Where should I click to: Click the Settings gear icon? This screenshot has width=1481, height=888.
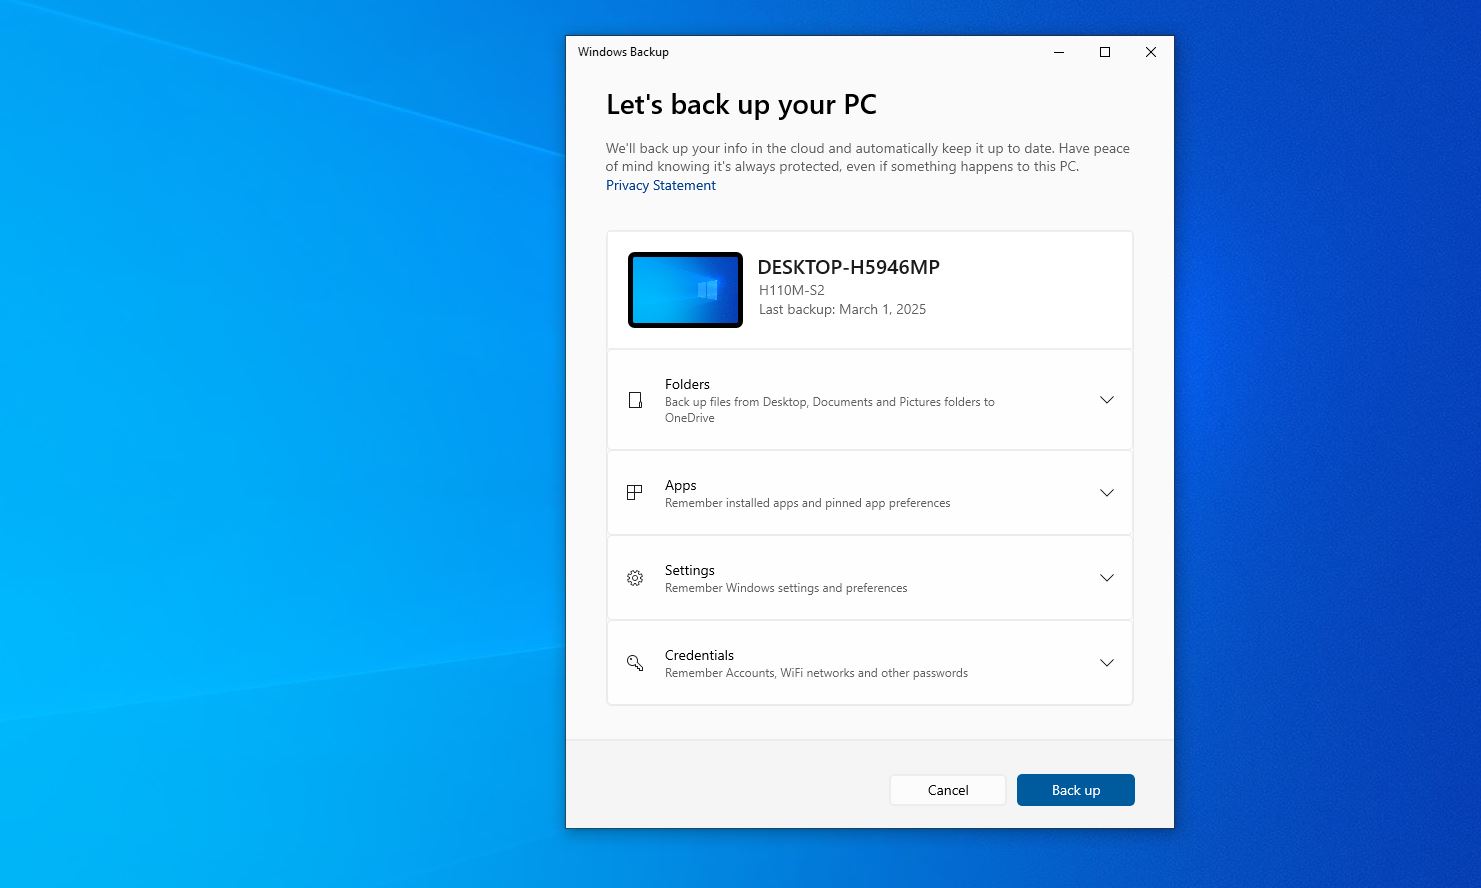point(635,578)
